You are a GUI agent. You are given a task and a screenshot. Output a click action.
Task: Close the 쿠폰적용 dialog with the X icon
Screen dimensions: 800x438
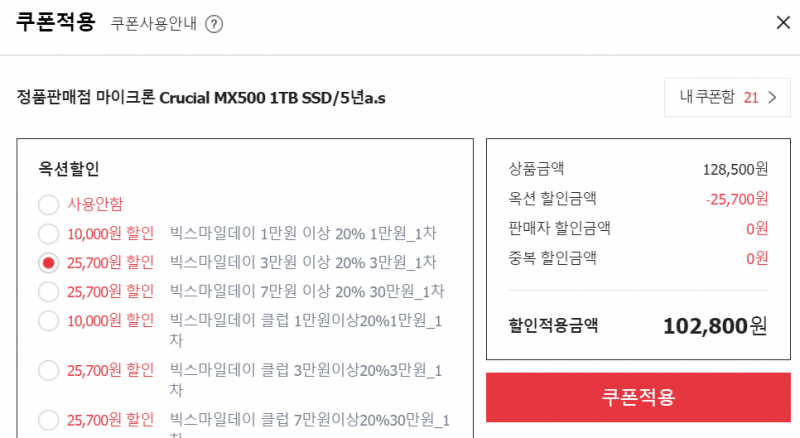783,22
